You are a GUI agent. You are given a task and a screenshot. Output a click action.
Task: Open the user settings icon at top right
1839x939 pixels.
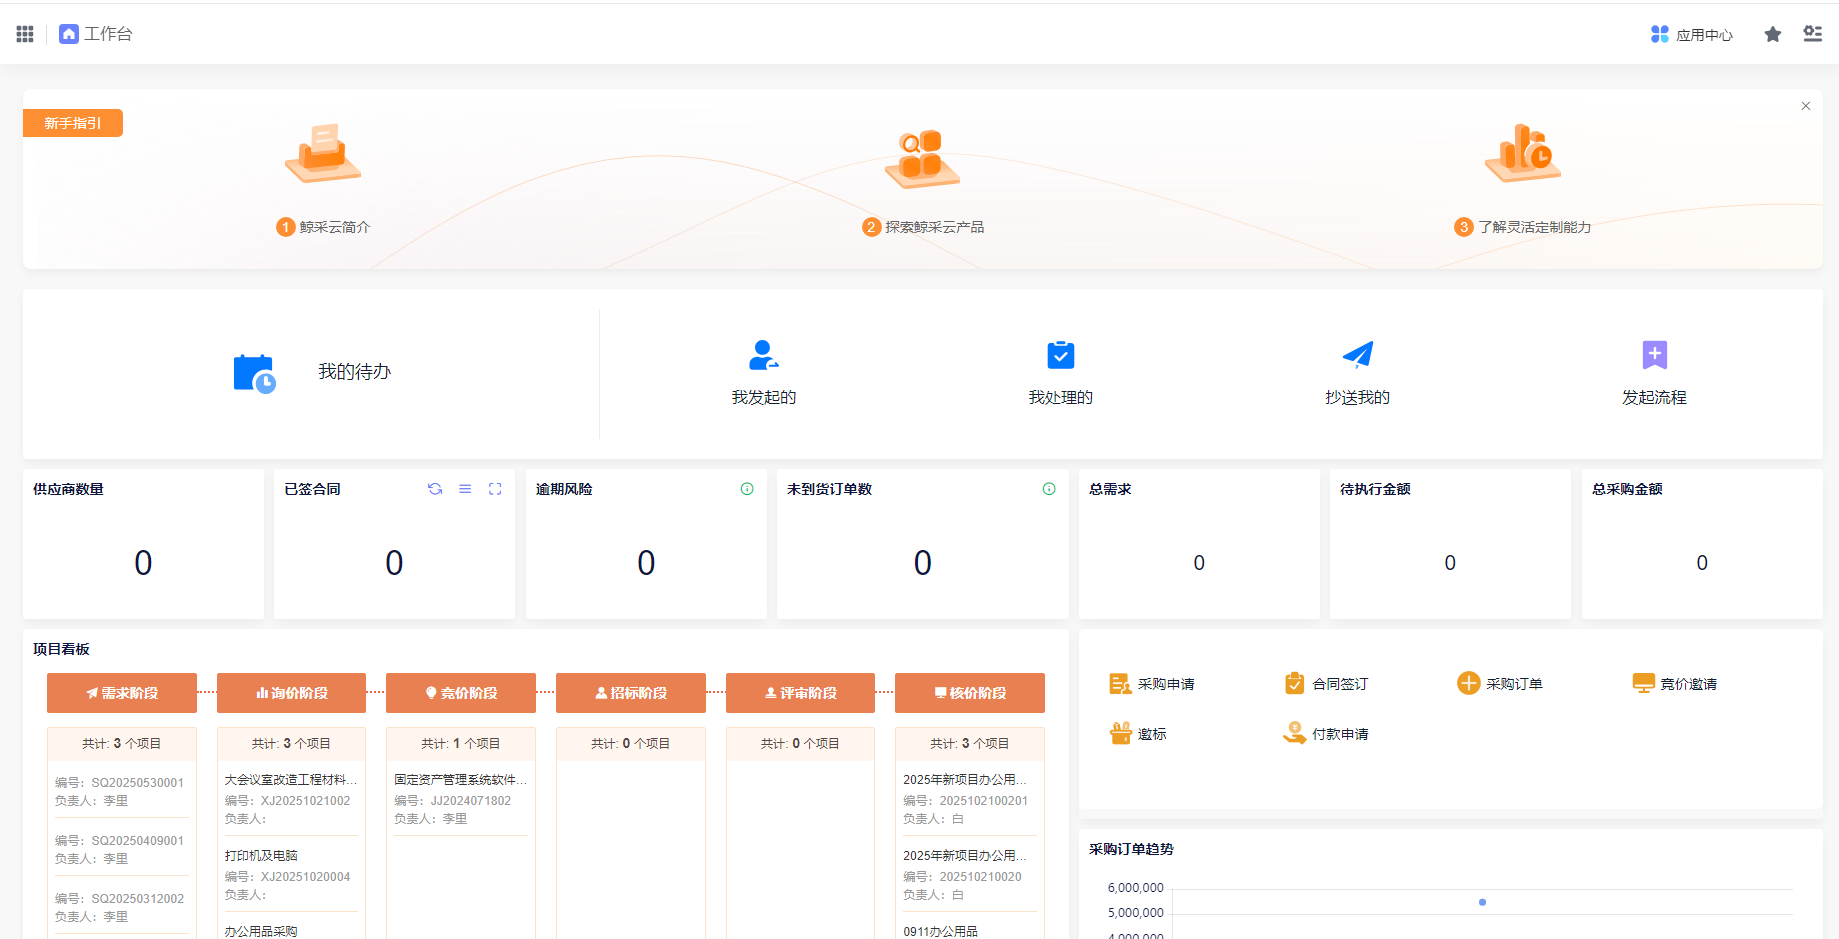pyautogui.click(x=1812, y=34)
